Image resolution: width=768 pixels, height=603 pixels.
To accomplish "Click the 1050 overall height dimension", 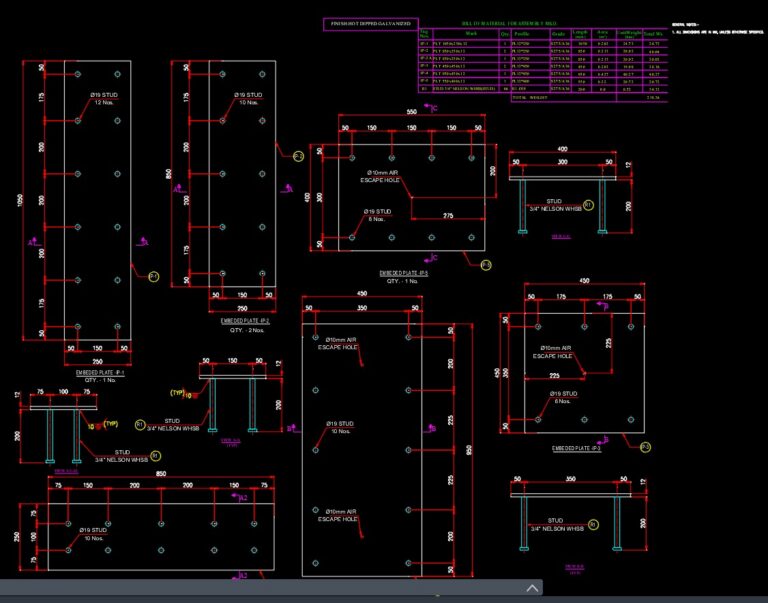I will (20, 200).
